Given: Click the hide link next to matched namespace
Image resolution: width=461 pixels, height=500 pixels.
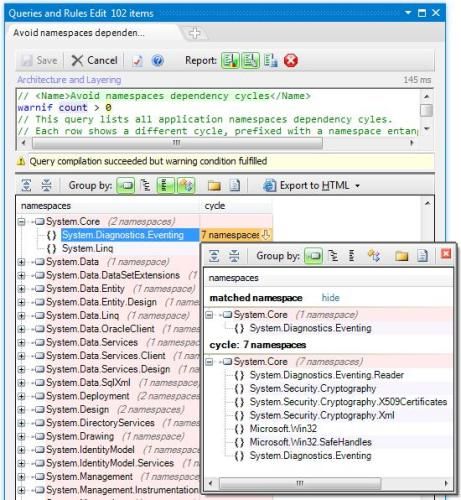Looking at the screenshot, I should click(330, 298).
